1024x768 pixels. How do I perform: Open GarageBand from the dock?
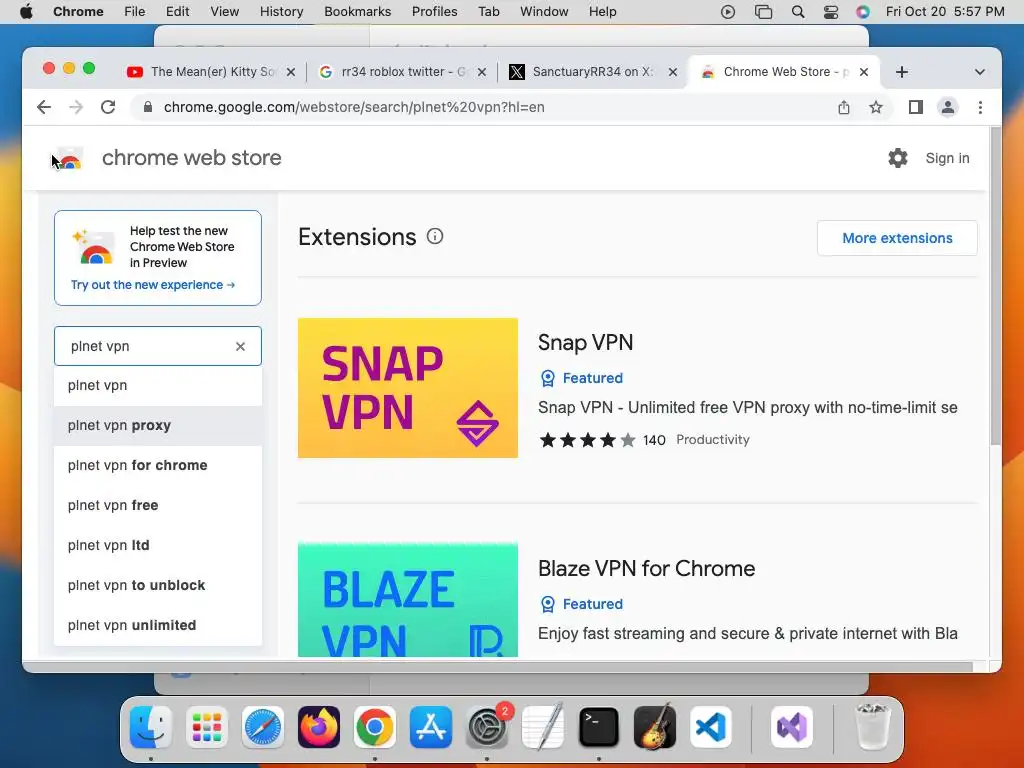[x=655, y=727]
